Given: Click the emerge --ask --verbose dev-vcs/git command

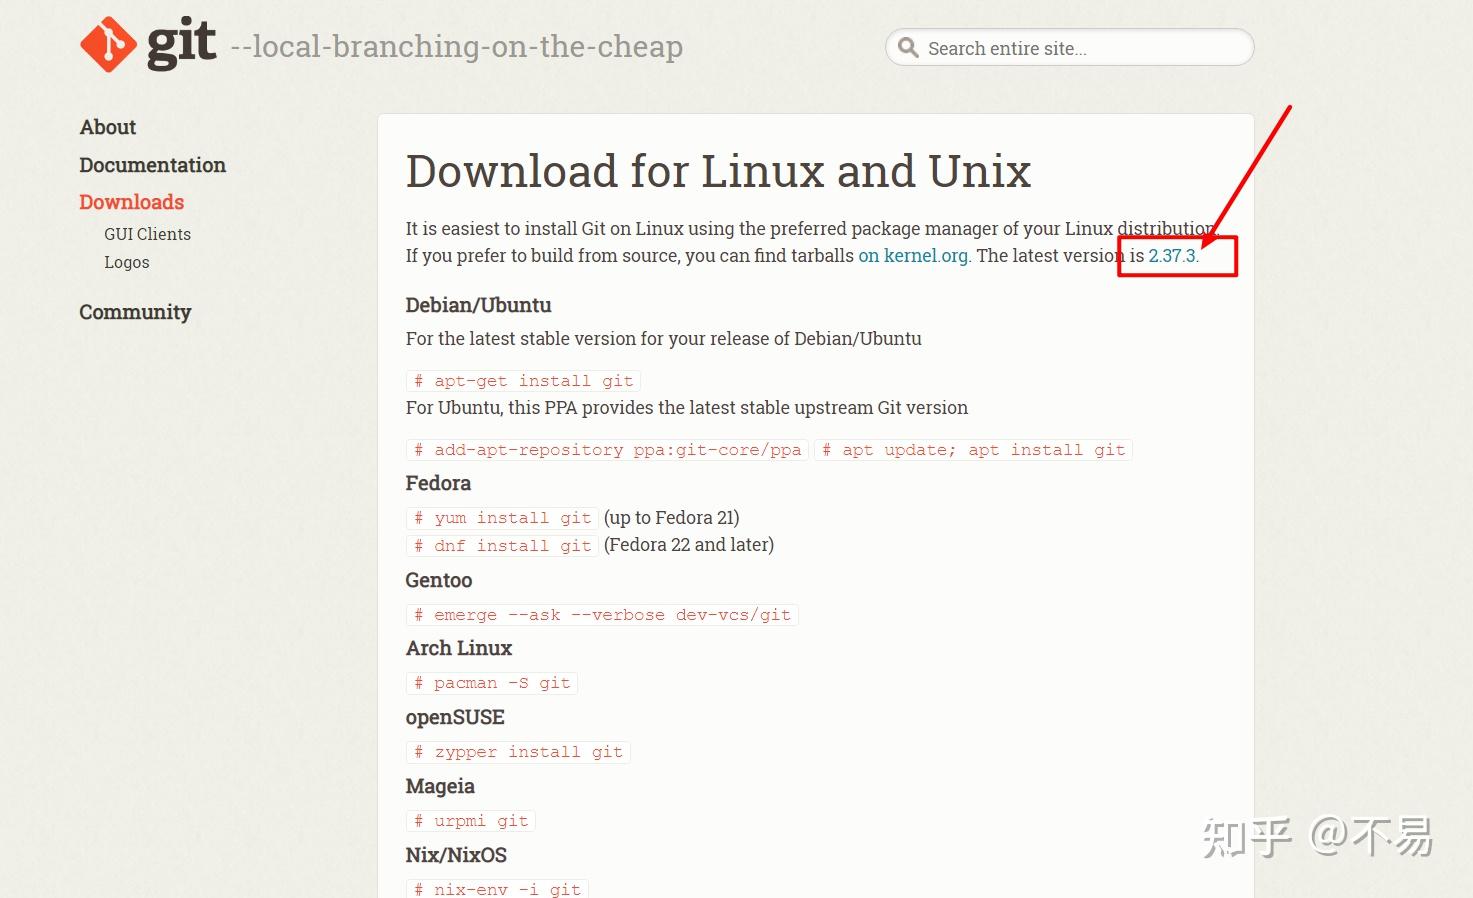Looking at the screenshot, I should [602, 615].
